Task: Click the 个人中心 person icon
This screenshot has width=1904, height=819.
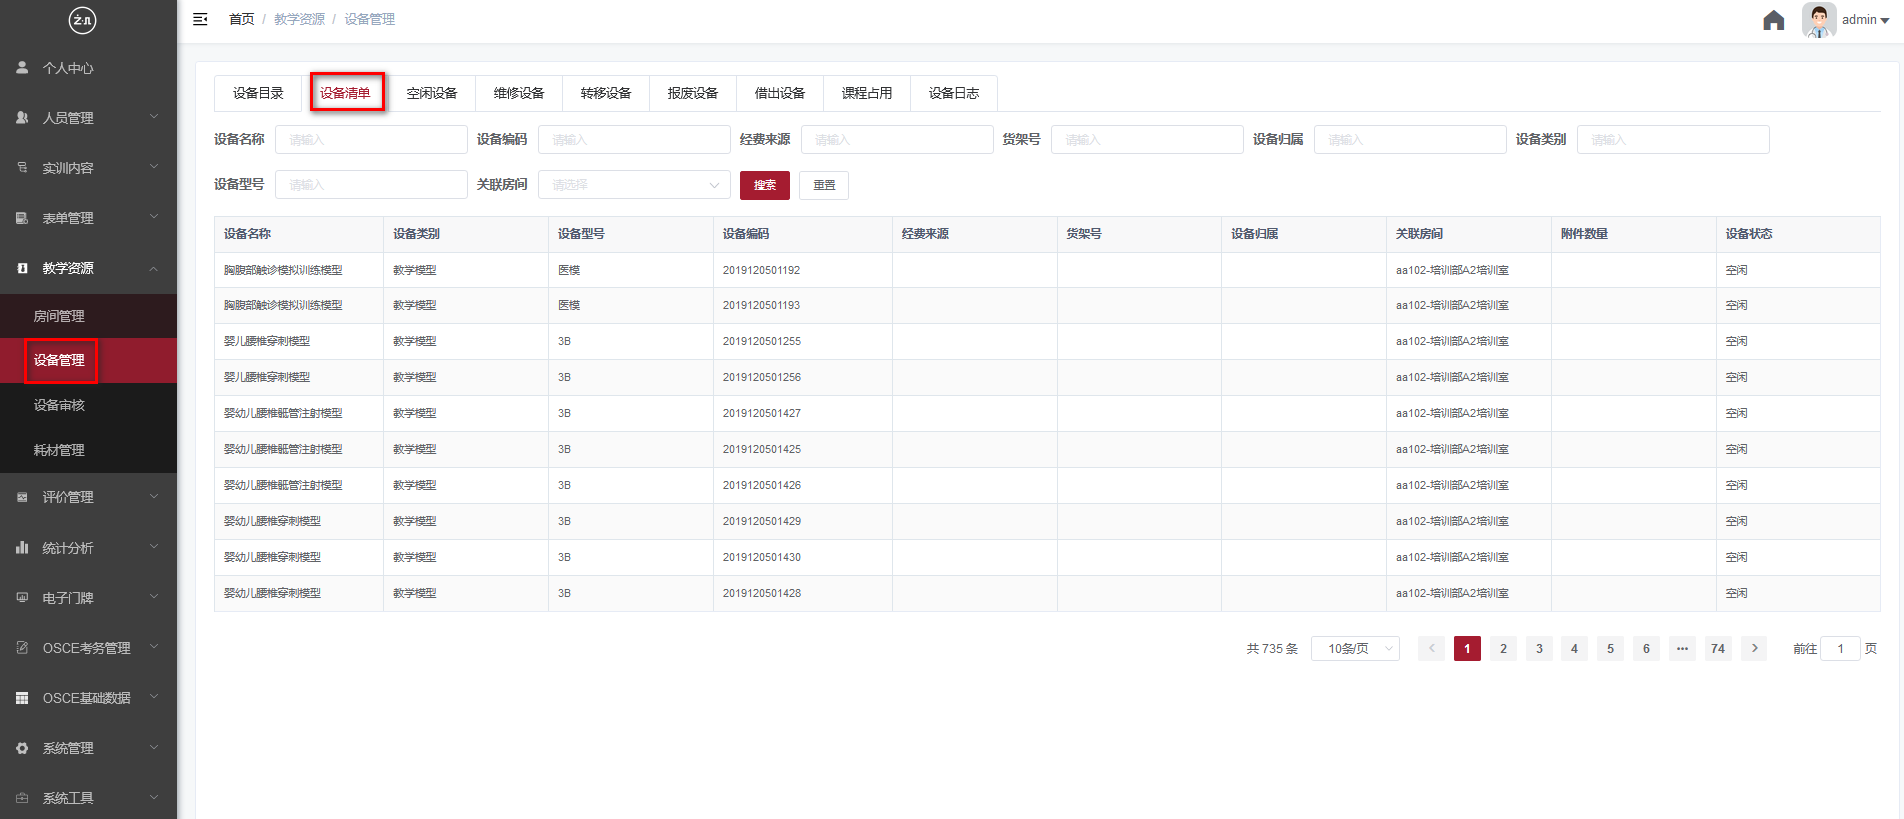Action: point(22,68)
